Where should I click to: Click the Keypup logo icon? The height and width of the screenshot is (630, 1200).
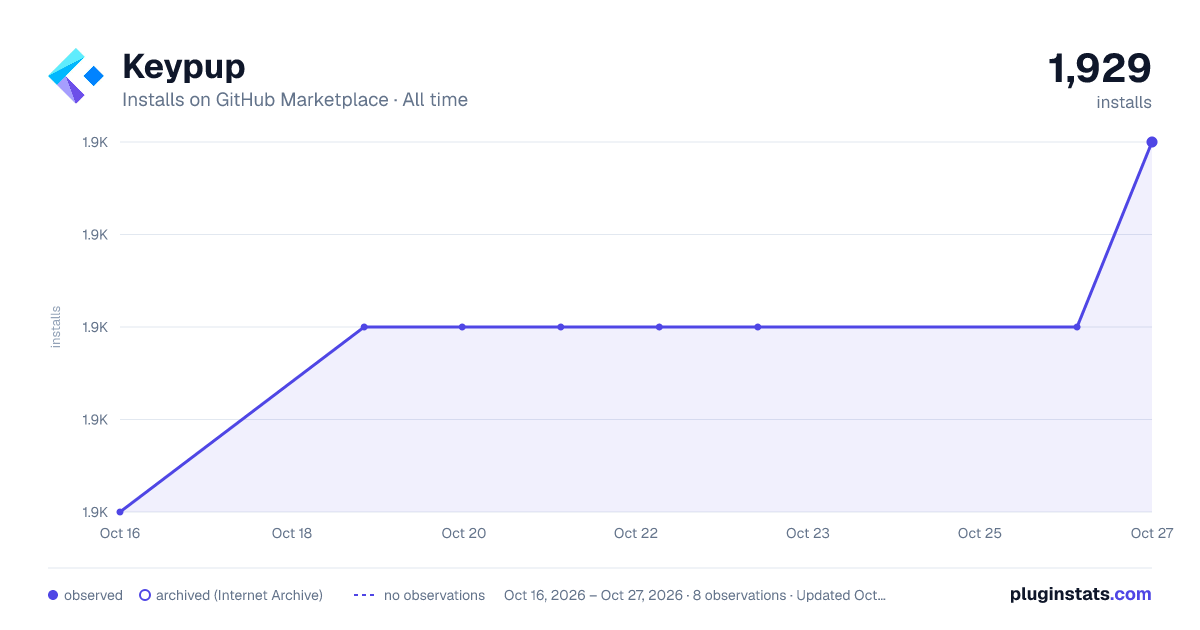click(76, 76)
